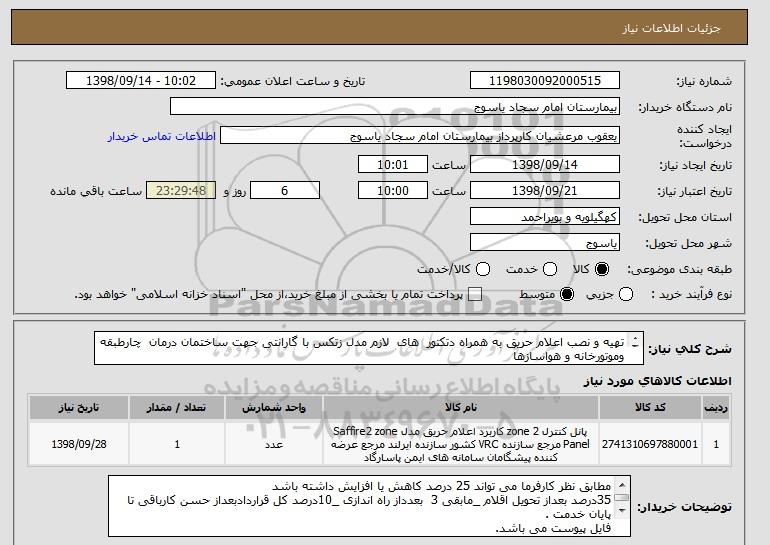The height and width of the screenshot is (545, 770).
Task: Click the remaining days field showing 6
Action: (x=285, y=191)
